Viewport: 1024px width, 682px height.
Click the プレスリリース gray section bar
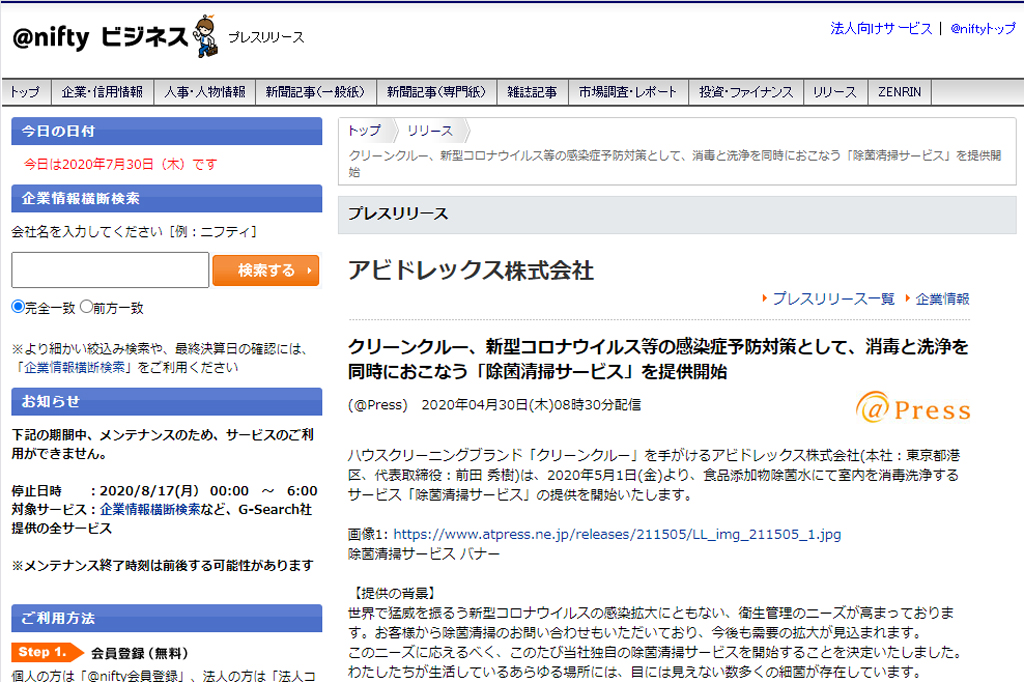point(677,214)
